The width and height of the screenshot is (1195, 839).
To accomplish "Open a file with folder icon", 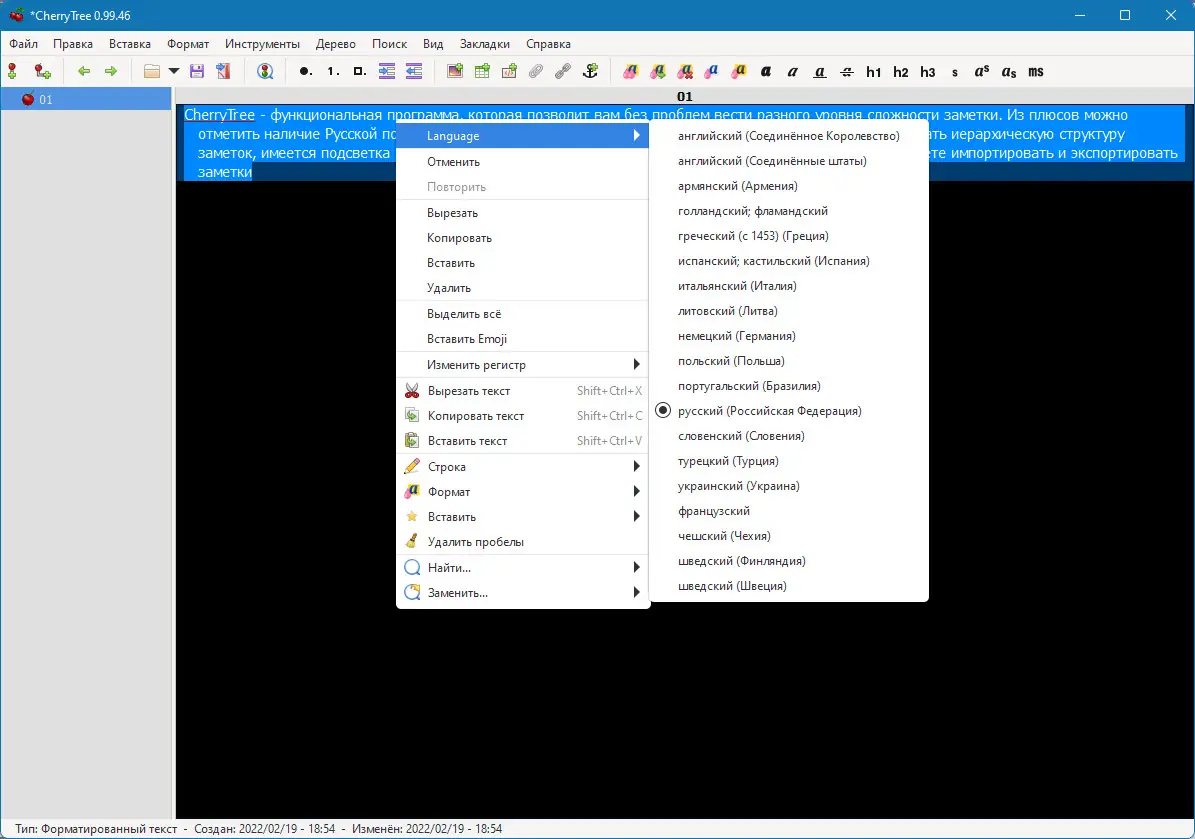I will (x=152, y=72).
